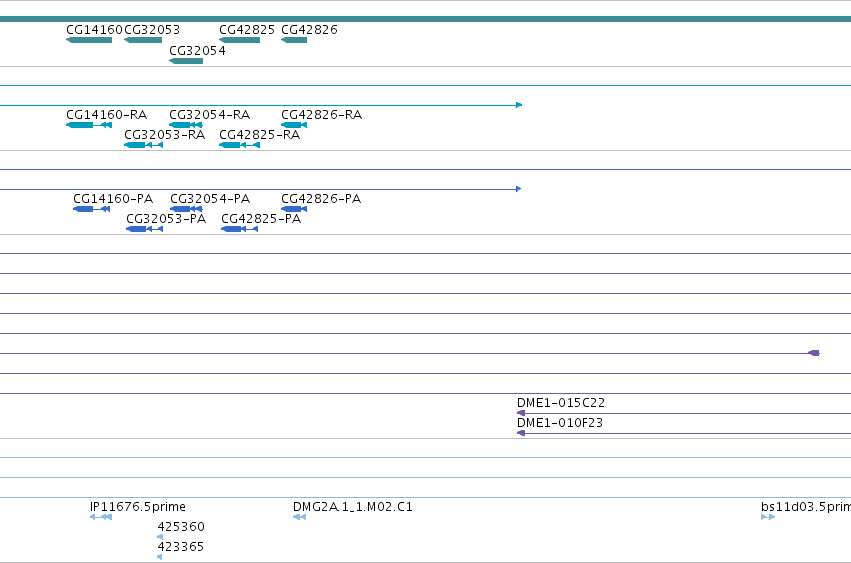Select the CG14160 gene glyph
The image size is (851, 563).
point(89,40)
